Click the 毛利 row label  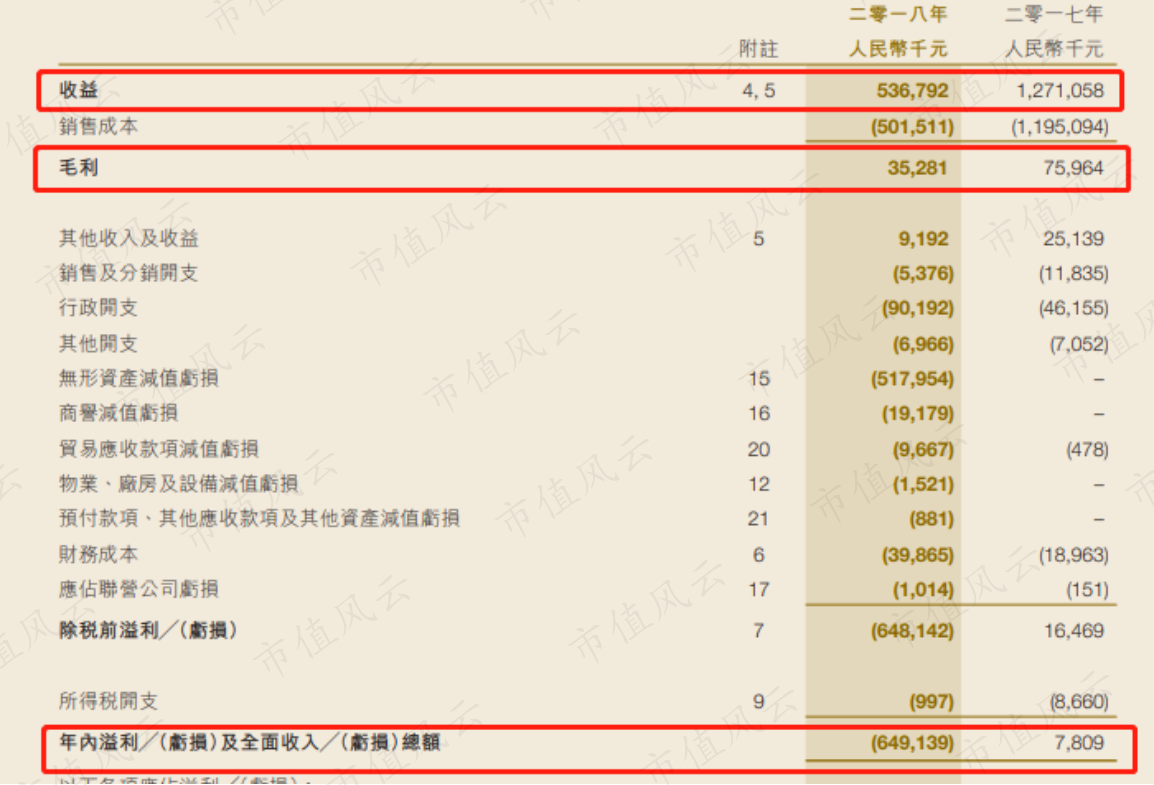[79, 168]
